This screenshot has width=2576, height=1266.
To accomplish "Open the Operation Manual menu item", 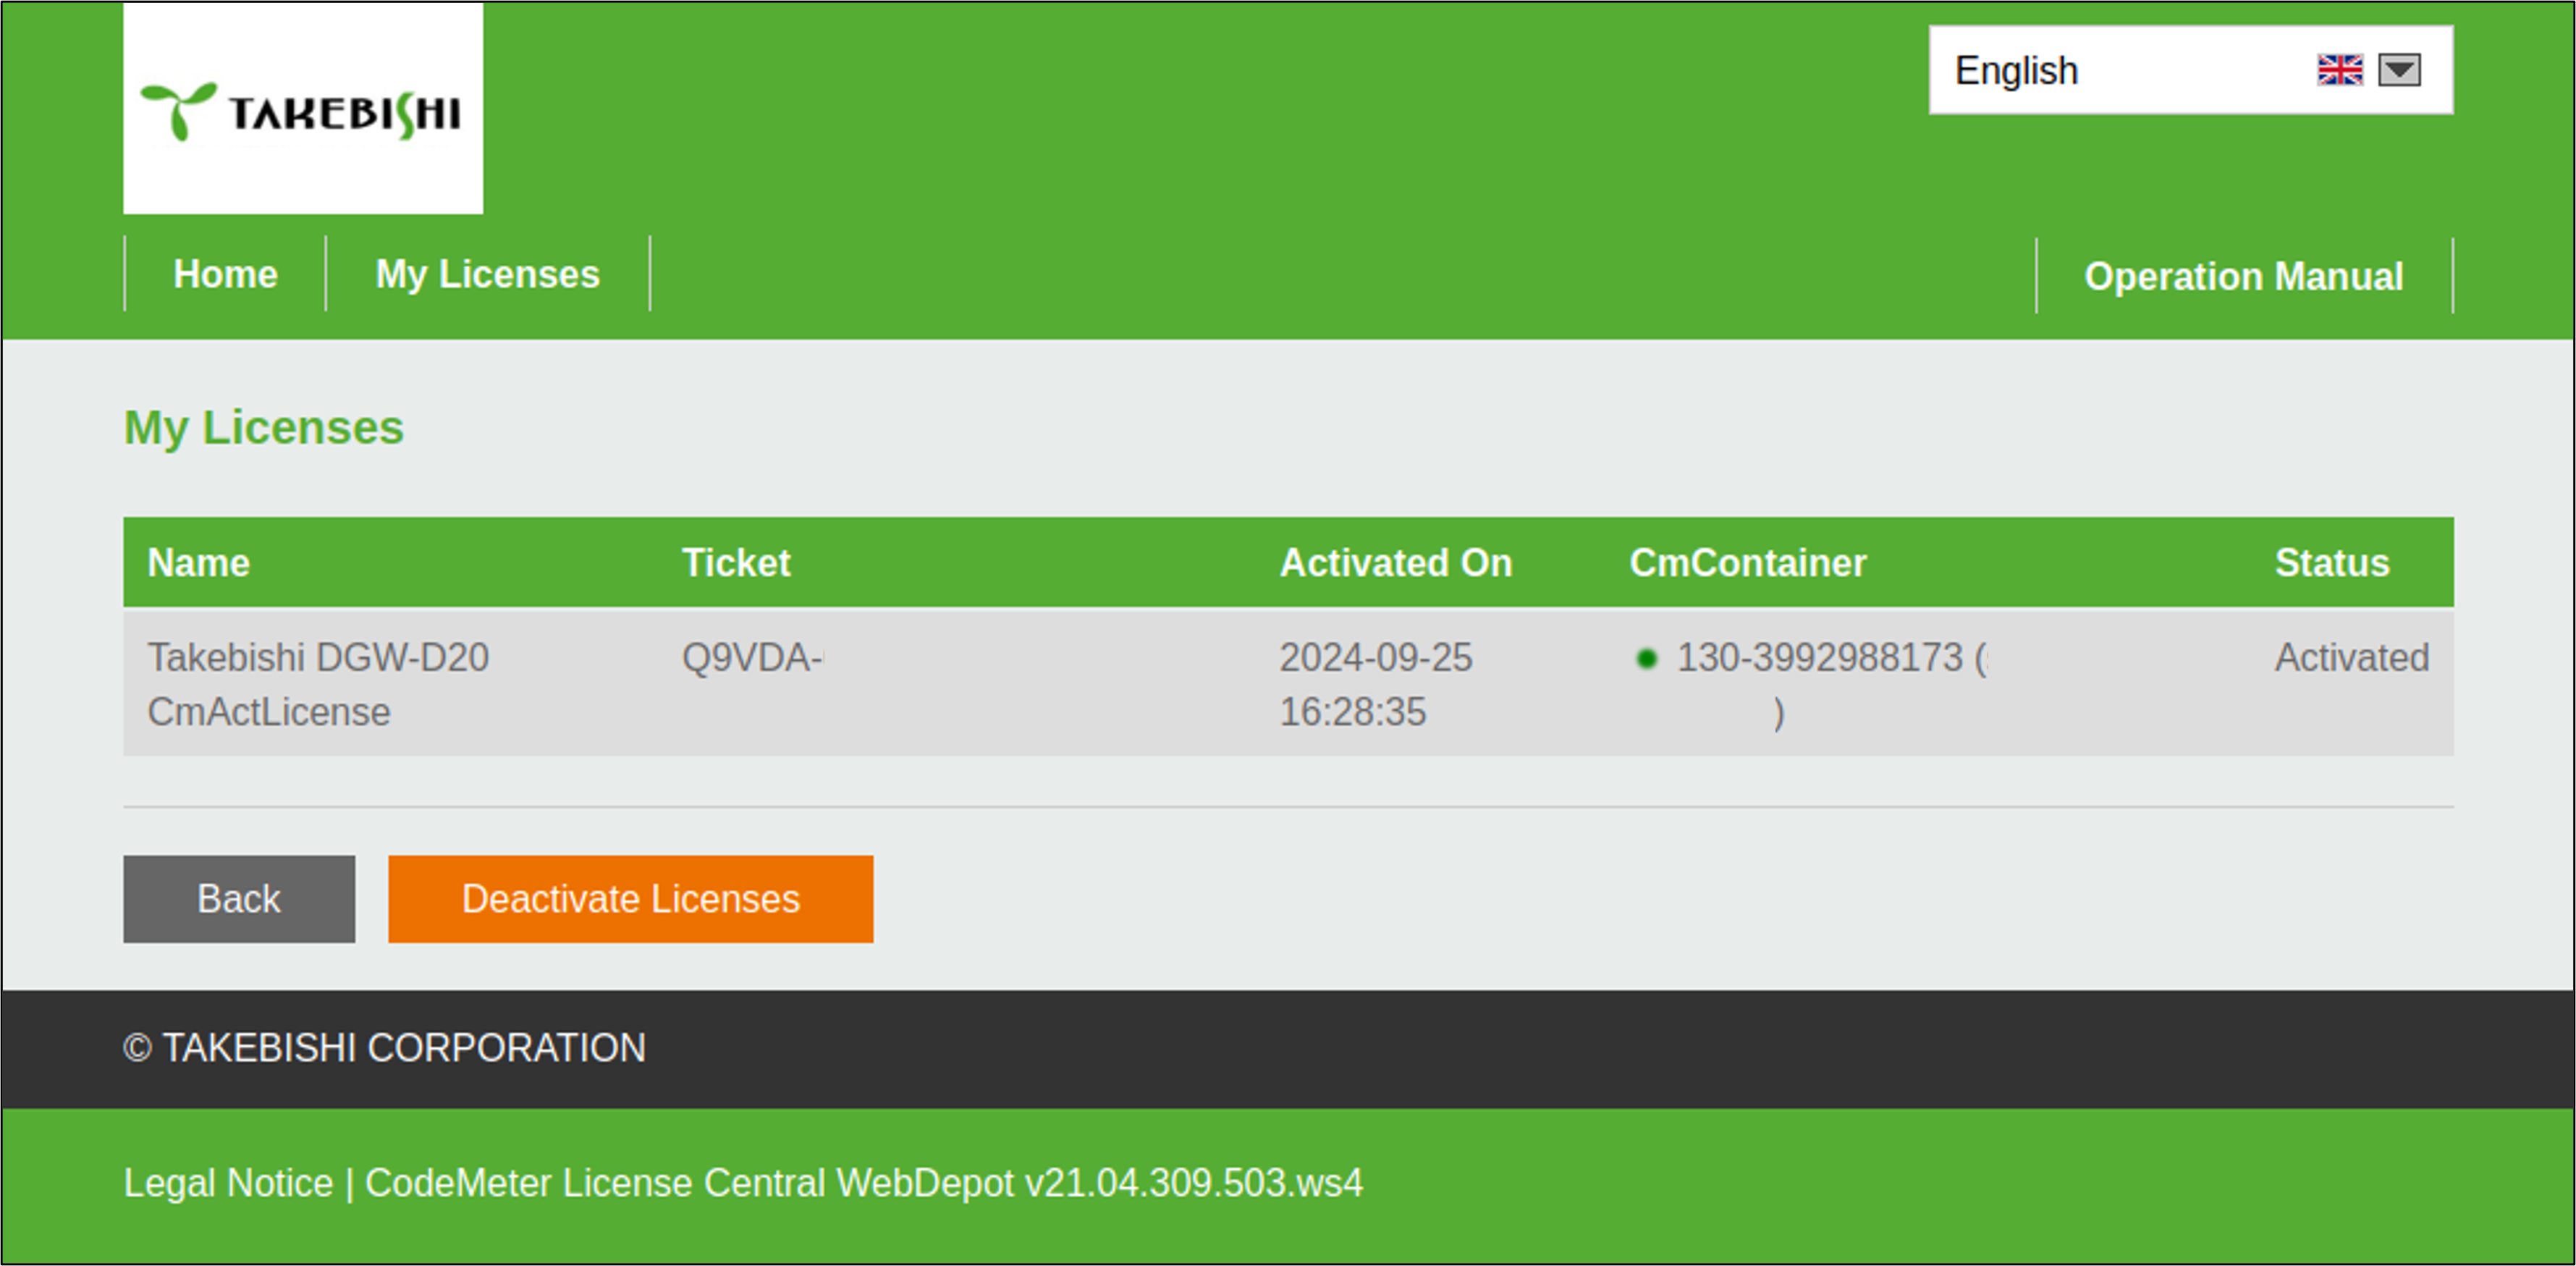I will 2243,276.
